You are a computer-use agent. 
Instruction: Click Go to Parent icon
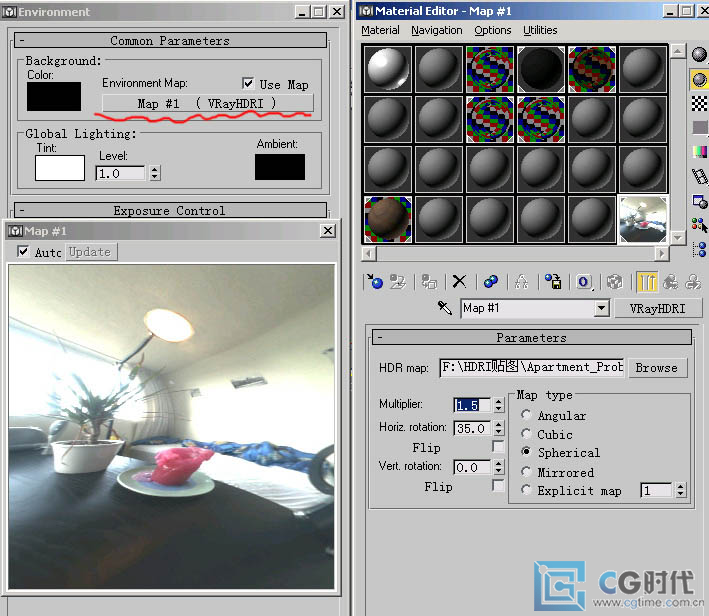[x=671, y=282]
